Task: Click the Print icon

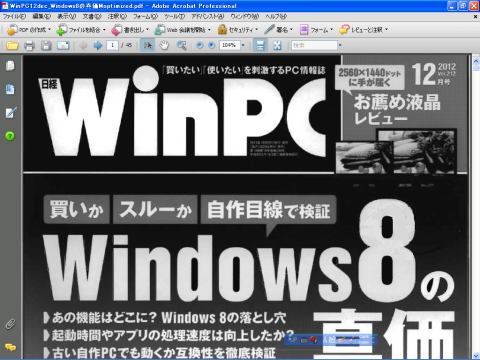Action: point(29,45)
